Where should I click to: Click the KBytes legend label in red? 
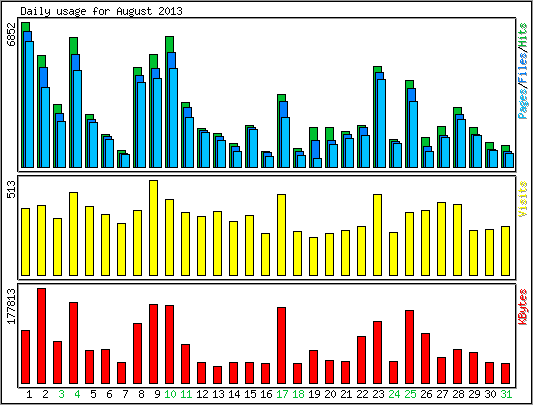[523, 307]
